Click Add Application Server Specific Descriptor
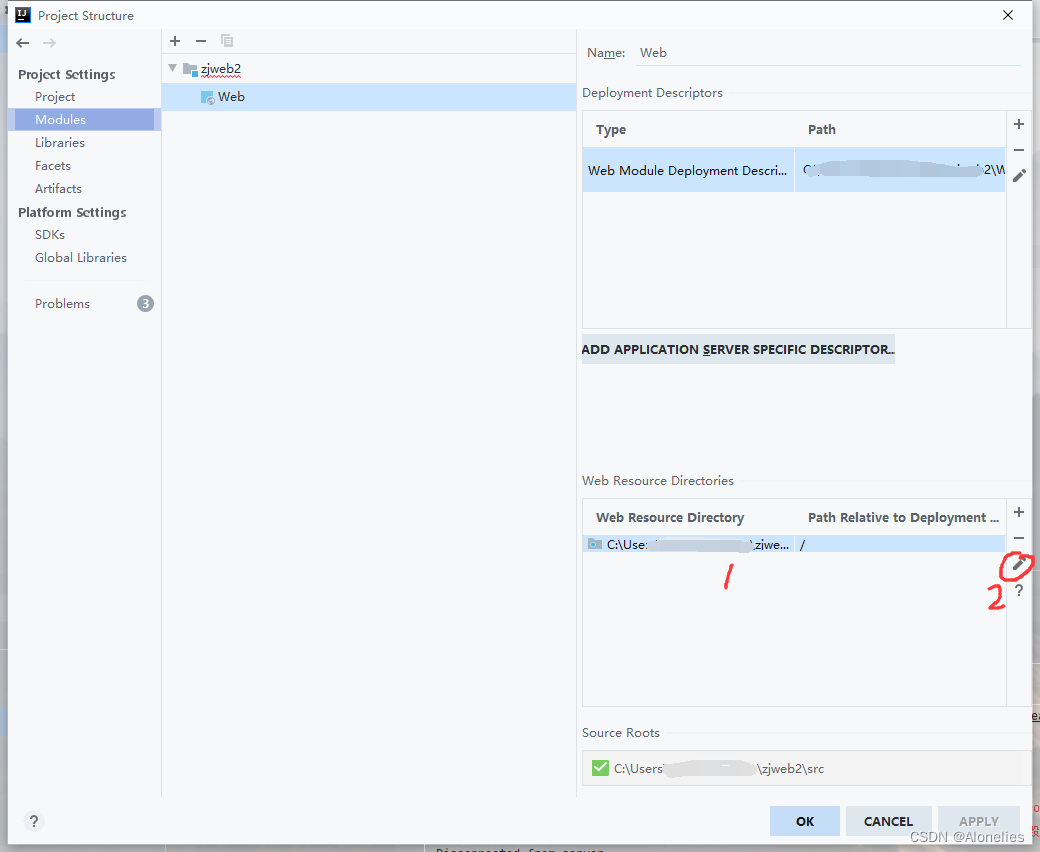Viewport: 1040px width, 852px height. [x=738, y=349]
